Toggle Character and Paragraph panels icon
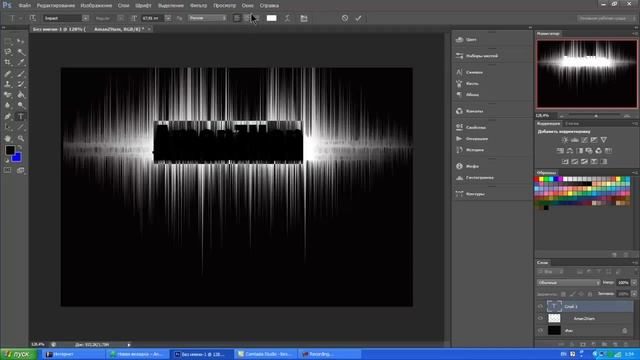This screenshot has width=640, height=360. (x=304, y=18)
